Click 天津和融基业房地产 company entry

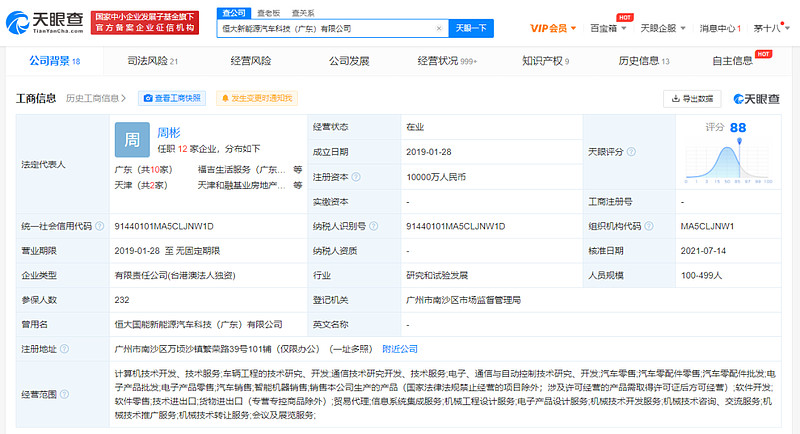coord(242,185)
